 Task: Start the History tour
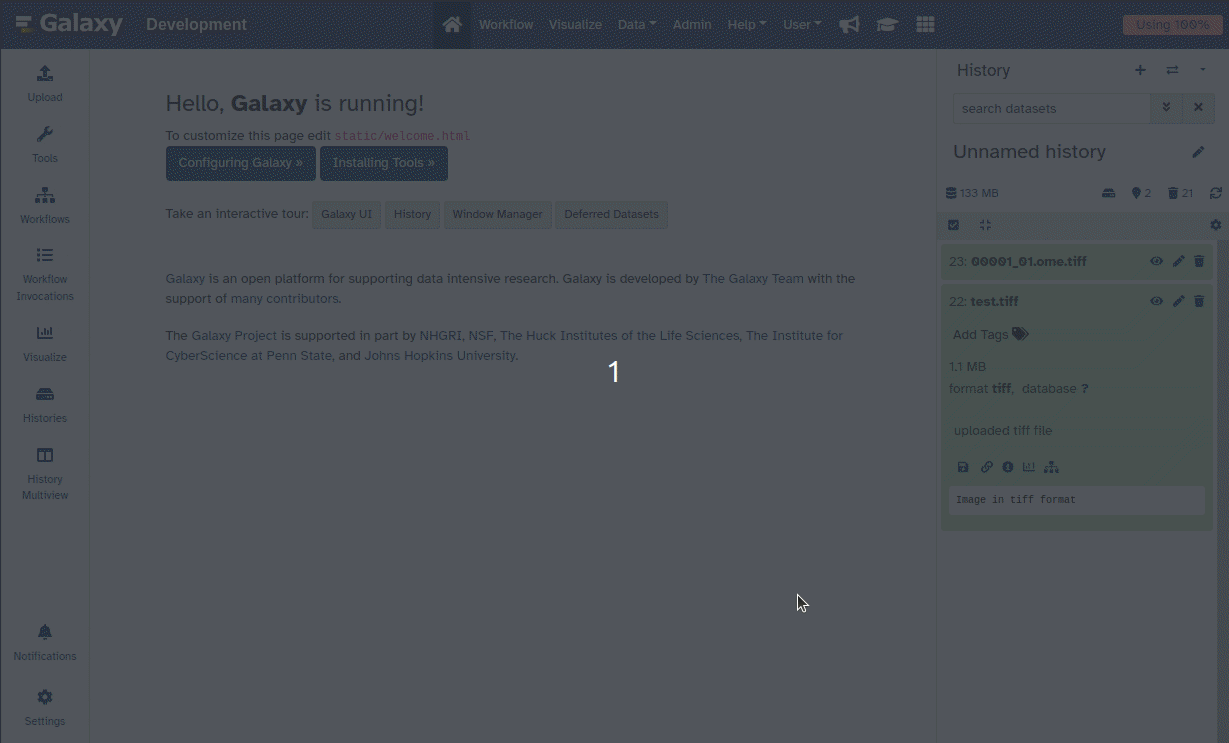[x=412, y=214]
